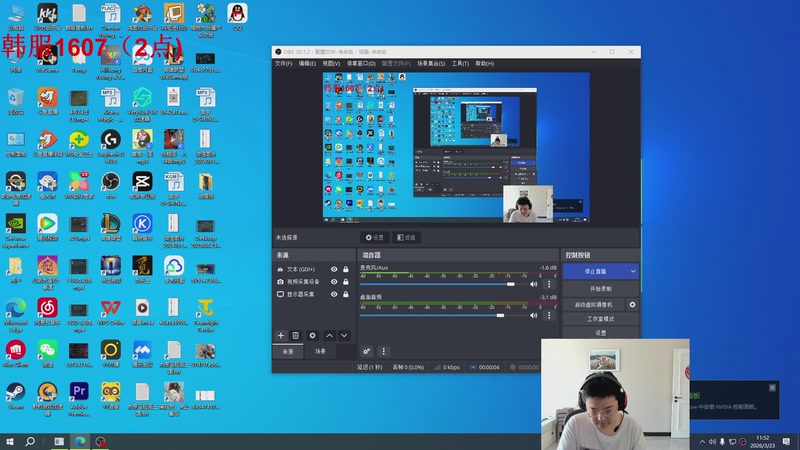Open 桌面音频 channel three-dot options
Screen dimensions: 800x450
click(x=549, y=315)
